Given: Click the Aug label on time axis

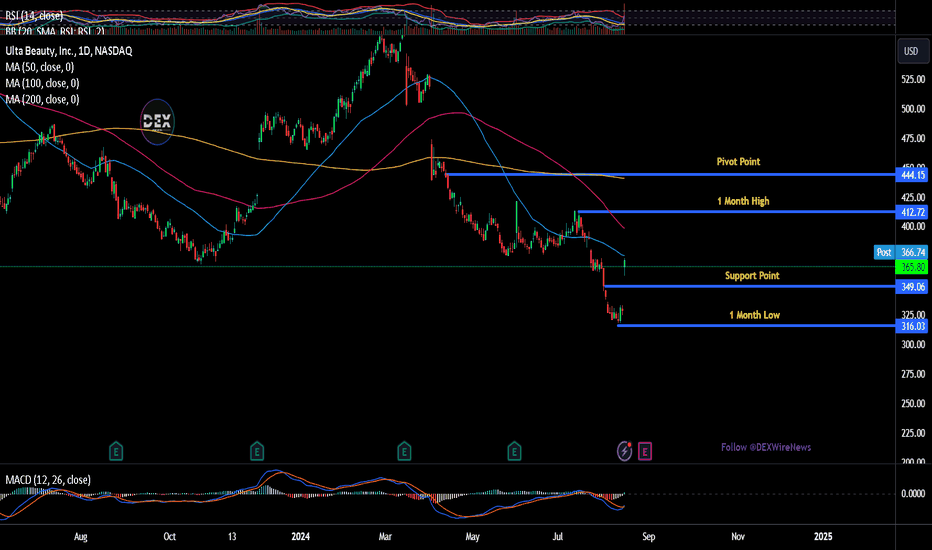Looking at the screenshot, I should (80, 536).
